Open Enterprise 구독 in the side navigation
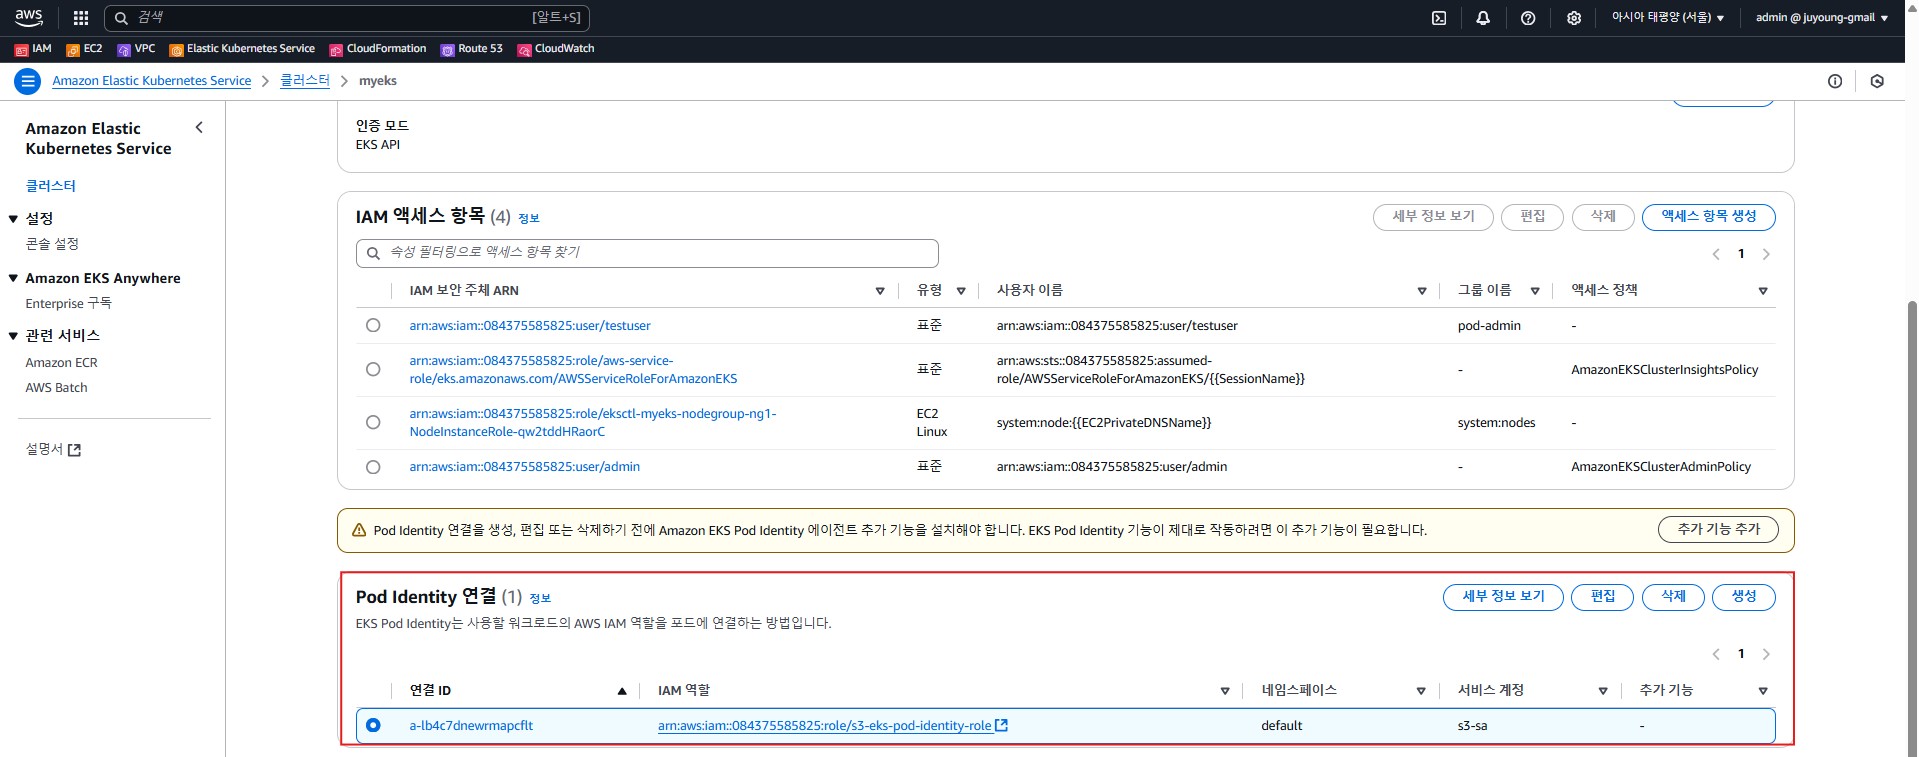Screen dimensions: 1919x757 68,303
